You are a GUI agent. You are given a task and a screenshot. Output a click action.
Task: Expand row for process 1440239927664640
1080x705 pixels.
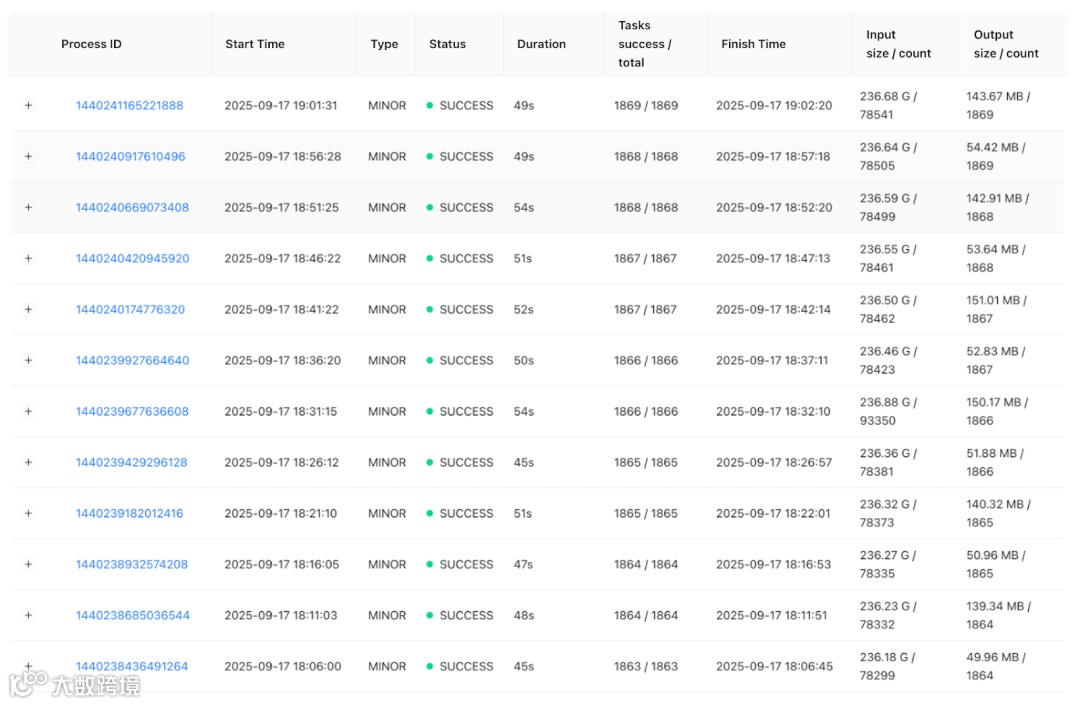(x=28, y=360)
